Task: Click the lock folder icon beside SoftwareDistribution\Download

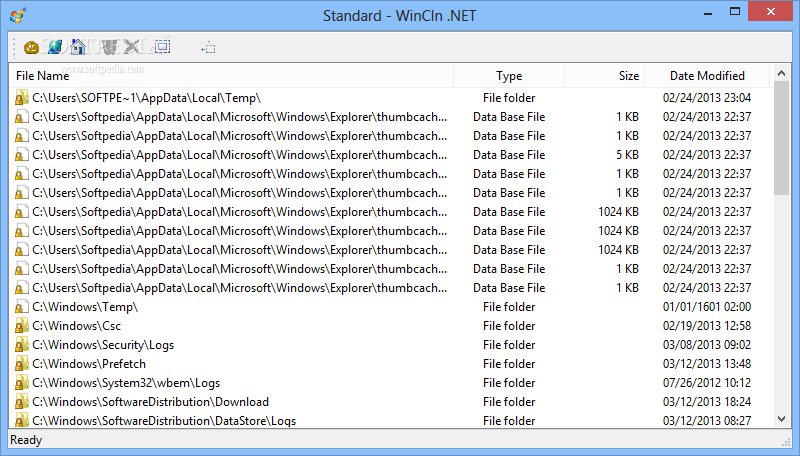Action: (21, 401)
